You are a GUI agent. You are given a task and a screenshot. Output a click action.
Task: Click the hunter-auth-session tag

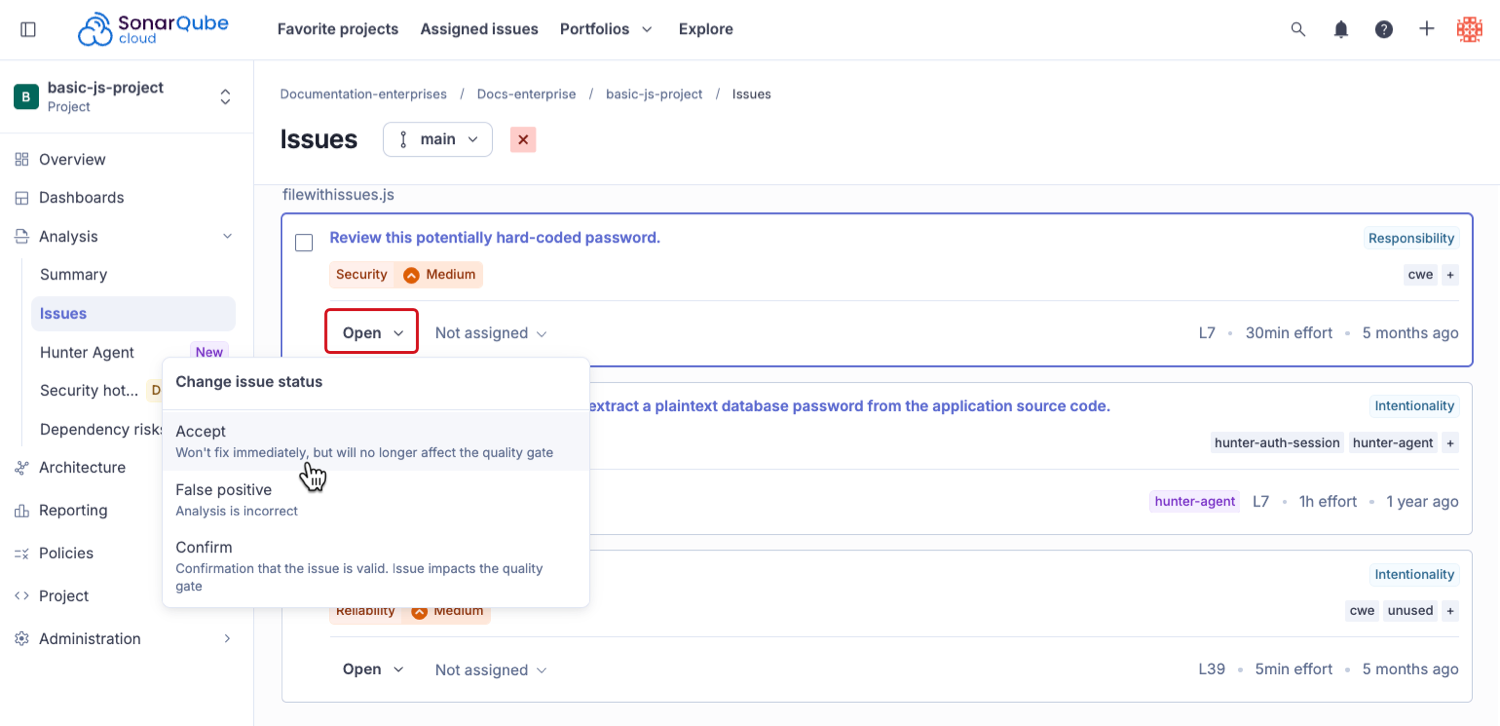1277,443
